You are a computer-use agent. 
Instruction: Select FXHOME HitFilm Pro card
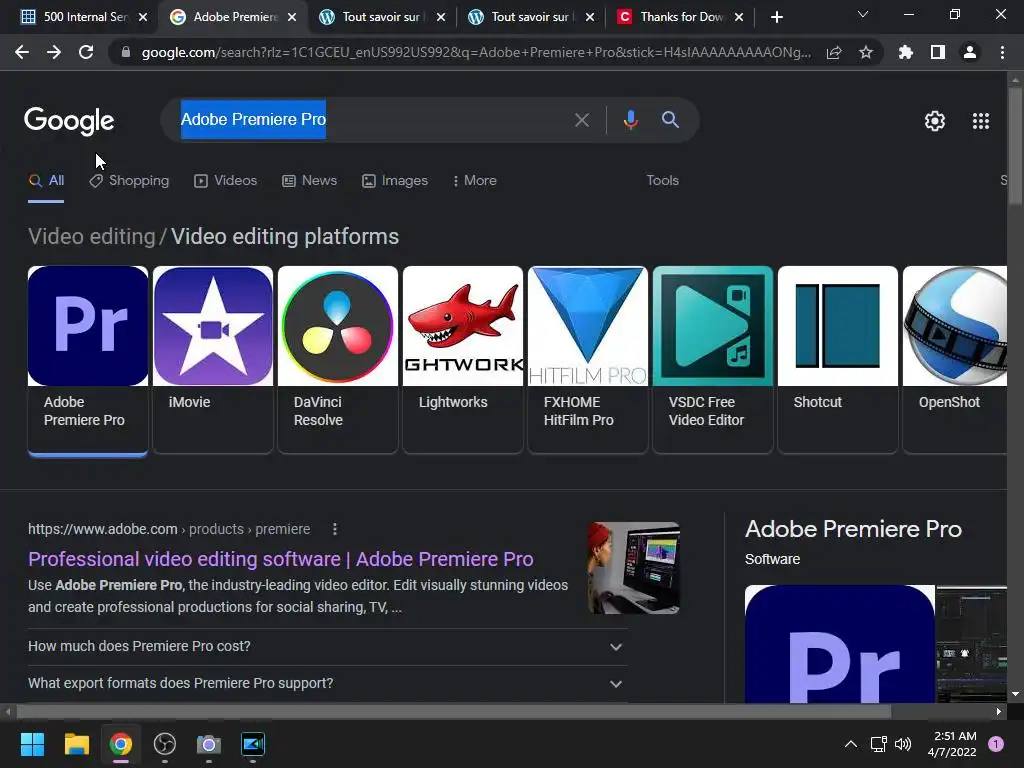[x=588, y=359]
